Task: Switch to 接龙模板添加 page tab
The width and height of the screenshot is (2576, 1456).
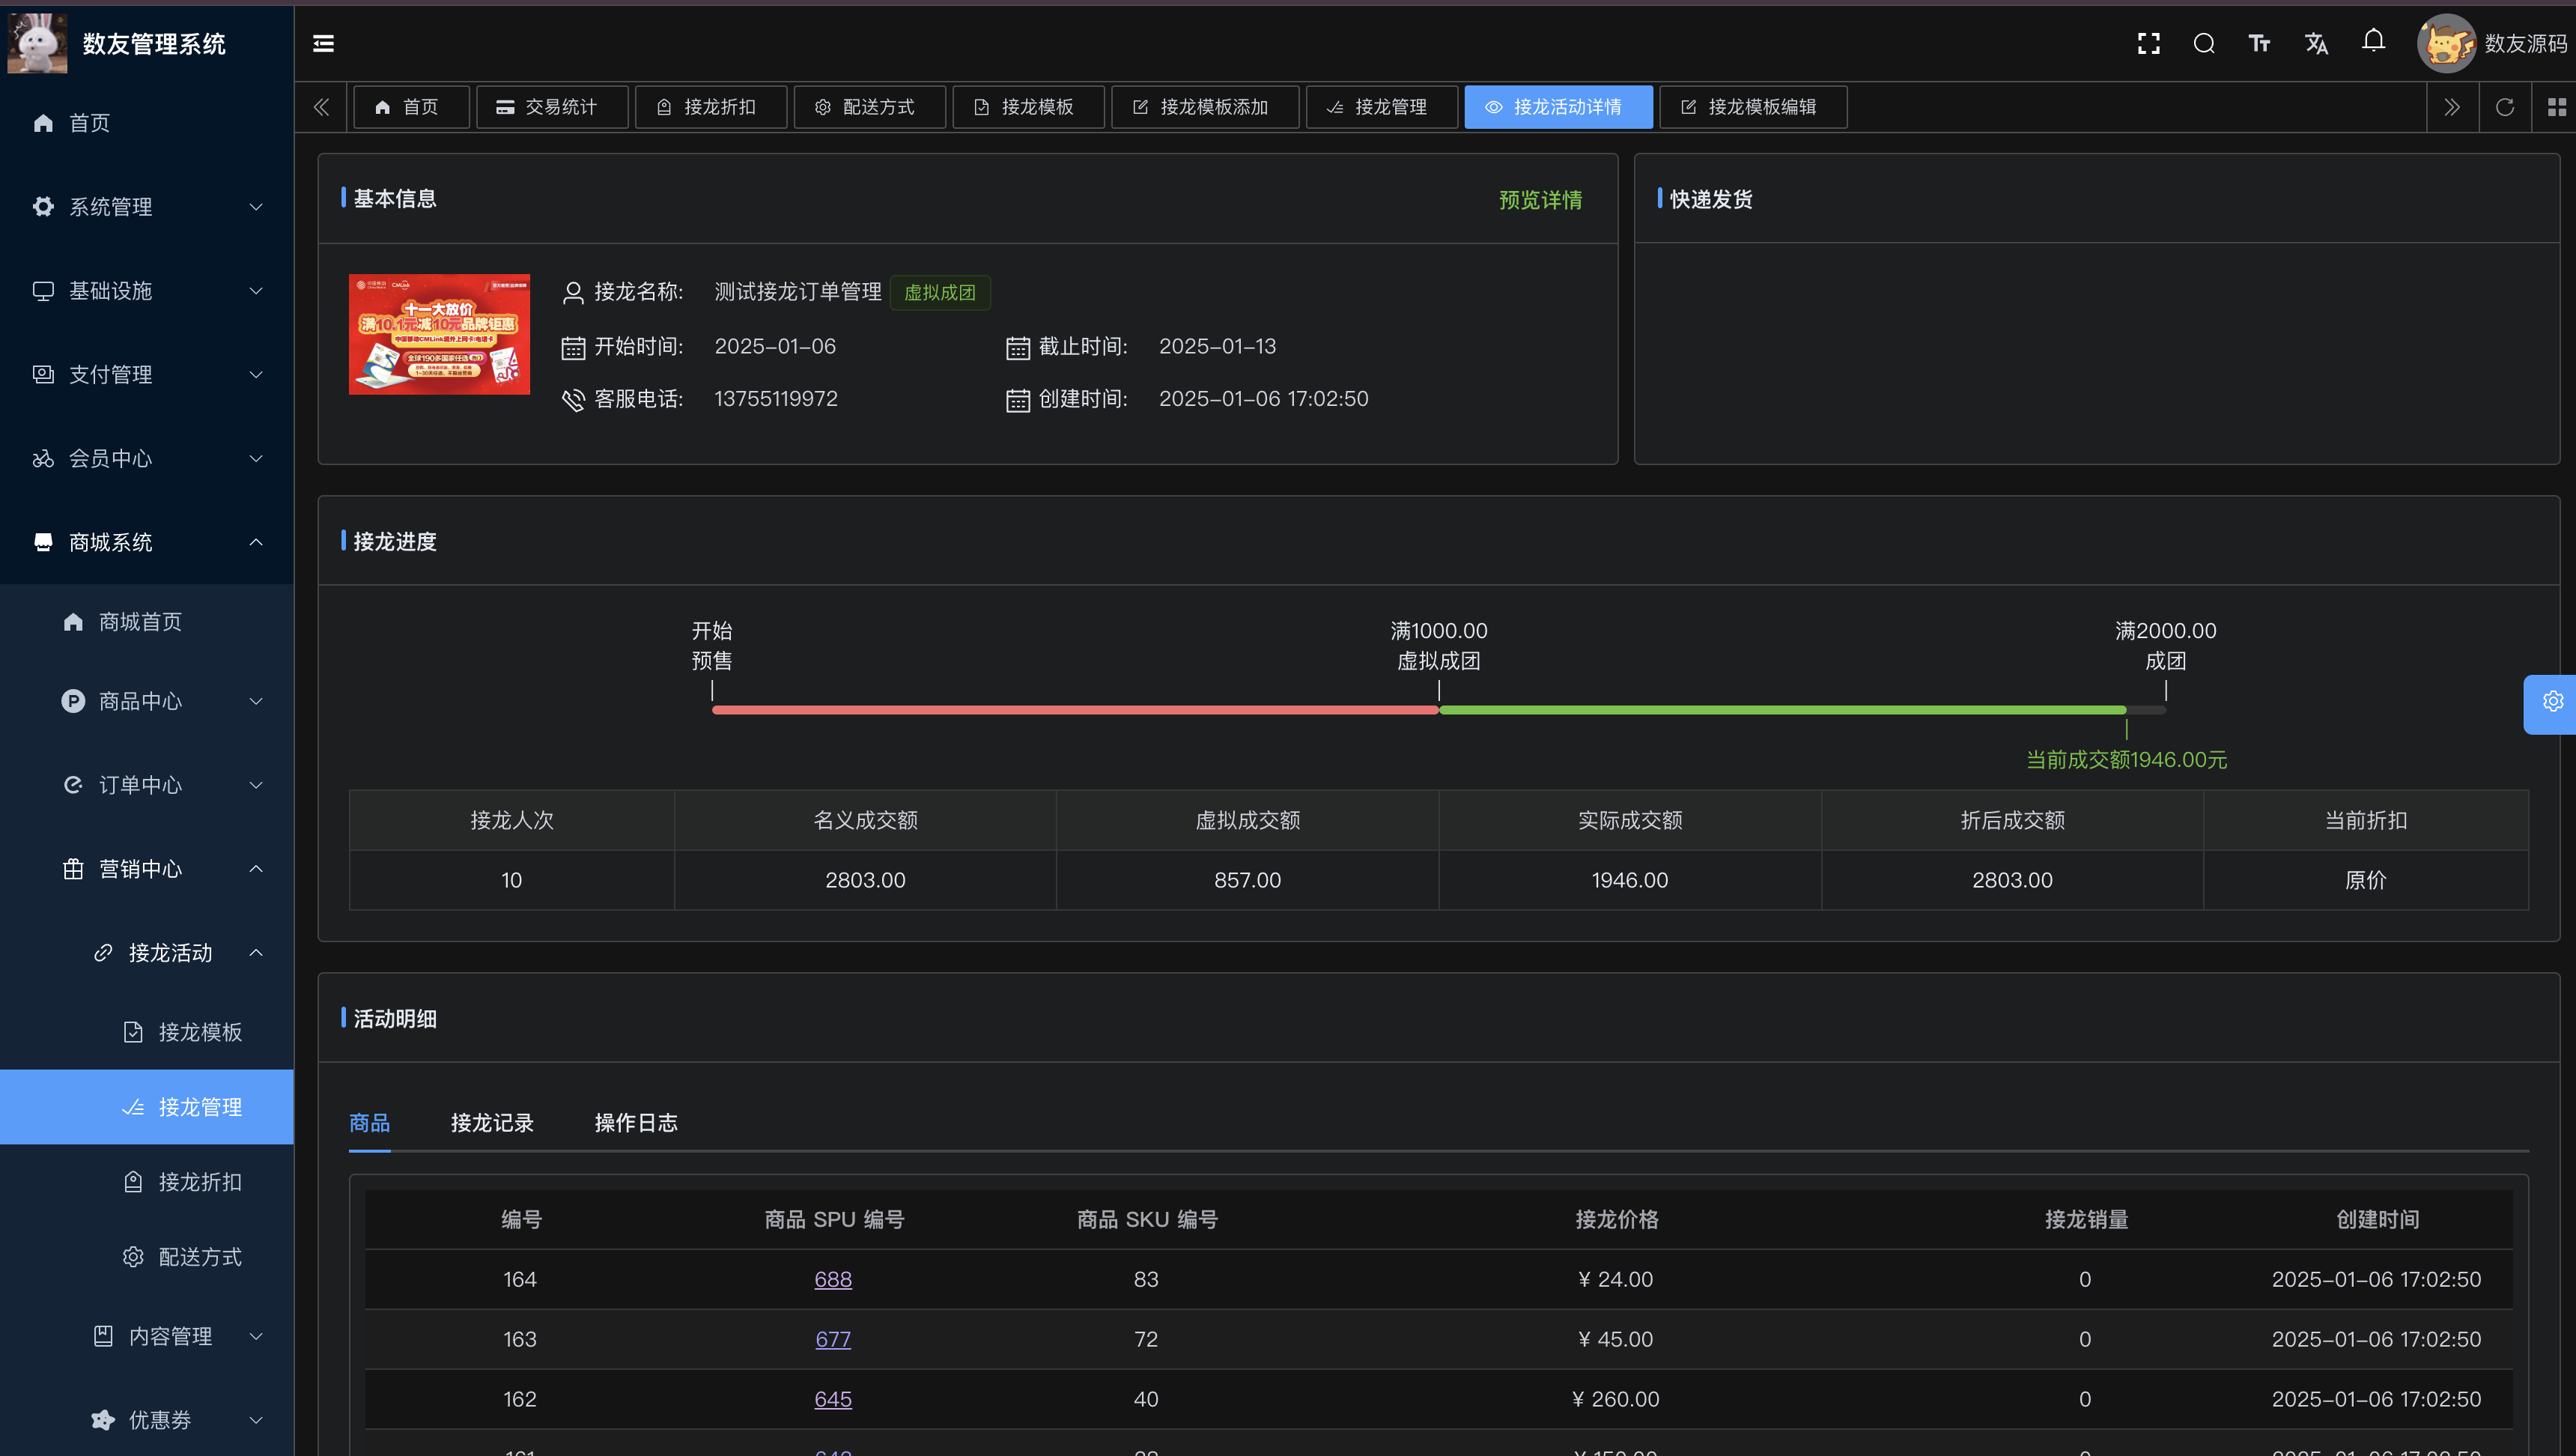Action: pyautogui.click(x=1204, y=107)
